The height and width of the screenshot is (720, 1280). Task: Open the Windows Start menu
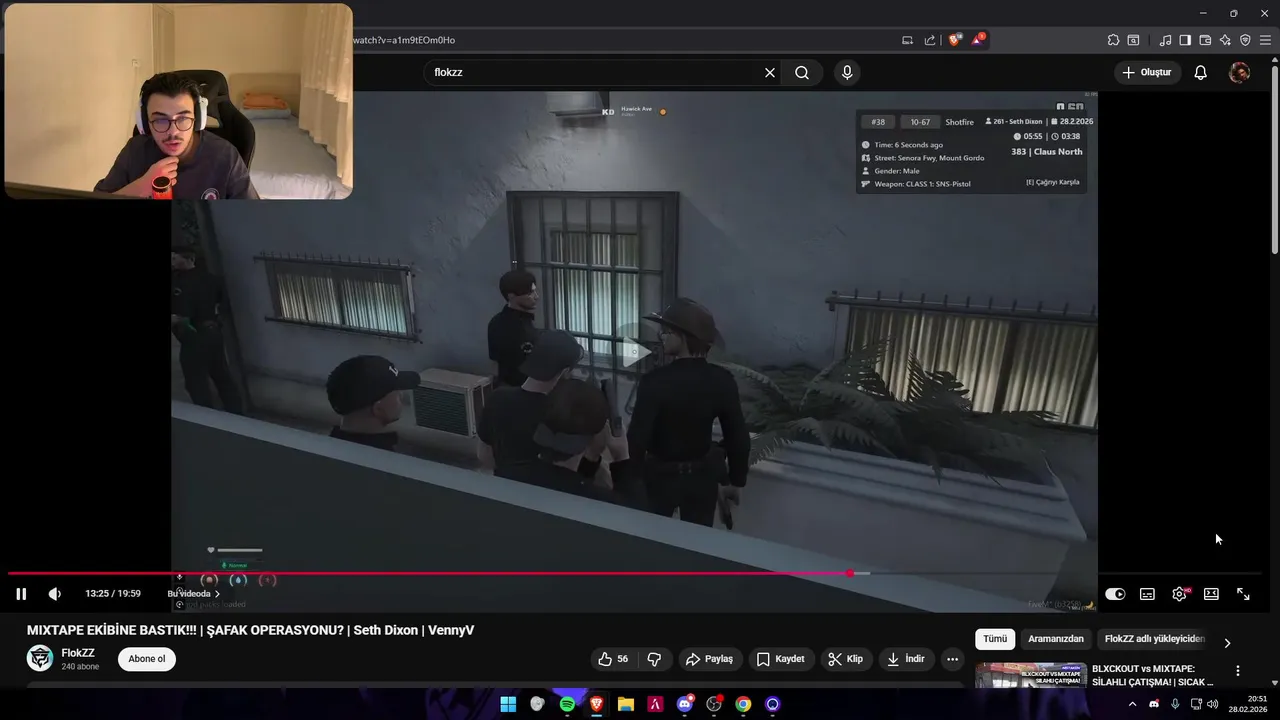[x=508, y=704]
